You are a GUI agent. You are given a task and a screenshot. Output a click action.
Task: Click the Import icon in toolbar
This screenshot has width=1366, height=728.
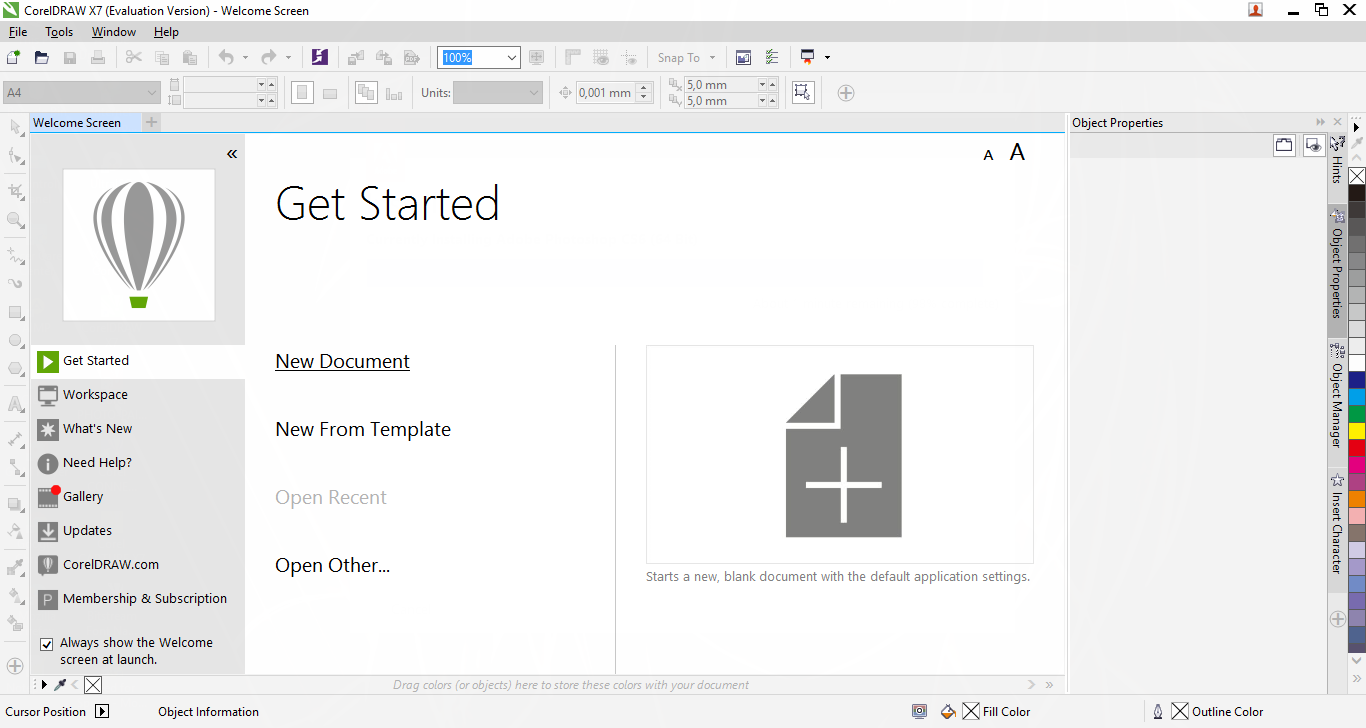356,57
